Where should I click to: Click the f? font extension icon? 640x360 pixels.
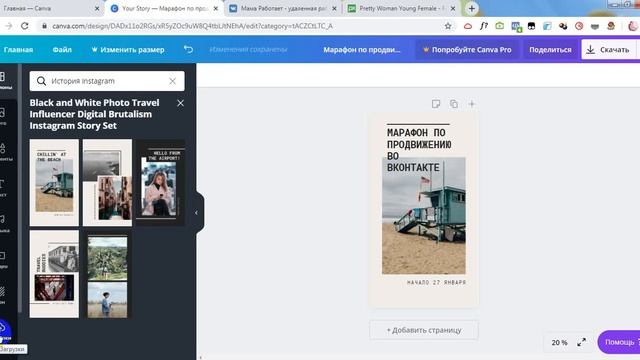(x=484, y=26)
